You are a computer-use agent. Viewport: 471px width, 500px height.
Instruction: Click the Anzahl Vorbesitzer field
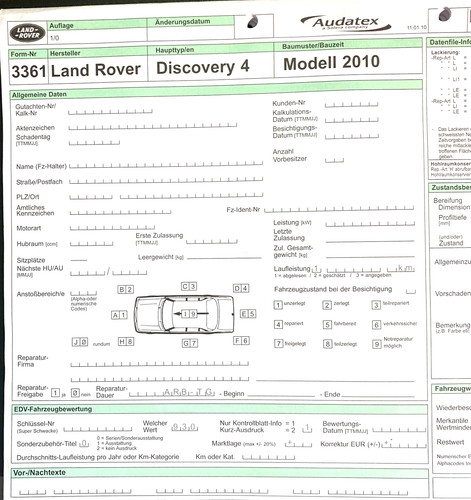click(x=334, y=160)
